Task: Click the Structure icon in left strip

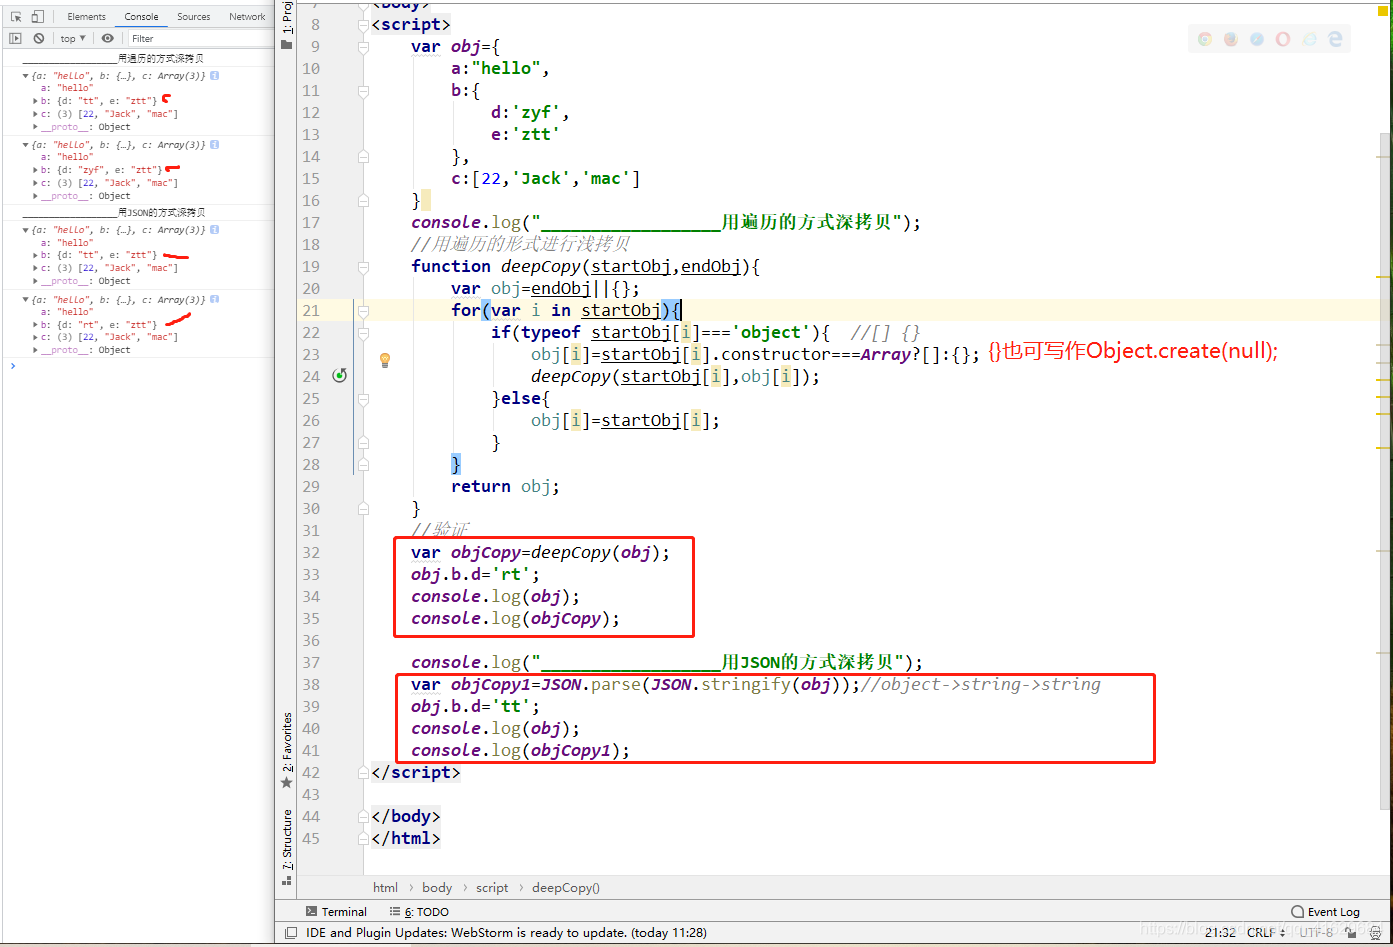Action: (287, 881)
